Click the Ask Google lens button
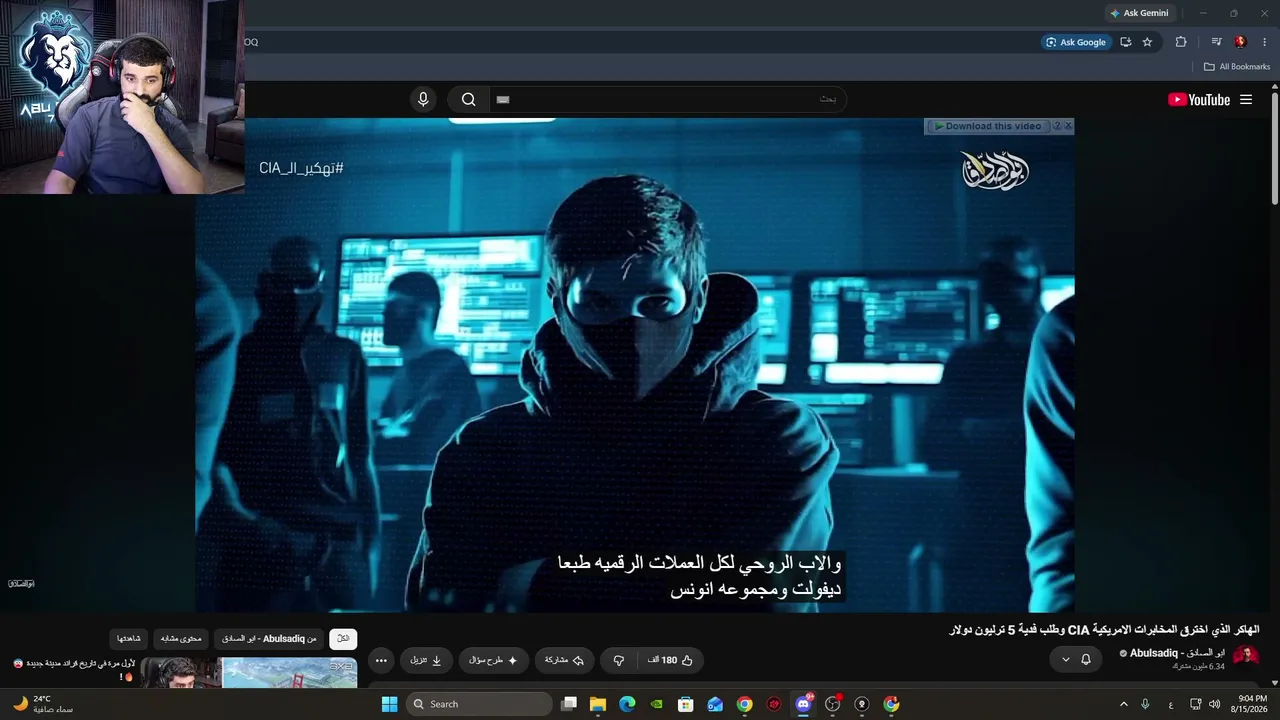 (1075, 42)
